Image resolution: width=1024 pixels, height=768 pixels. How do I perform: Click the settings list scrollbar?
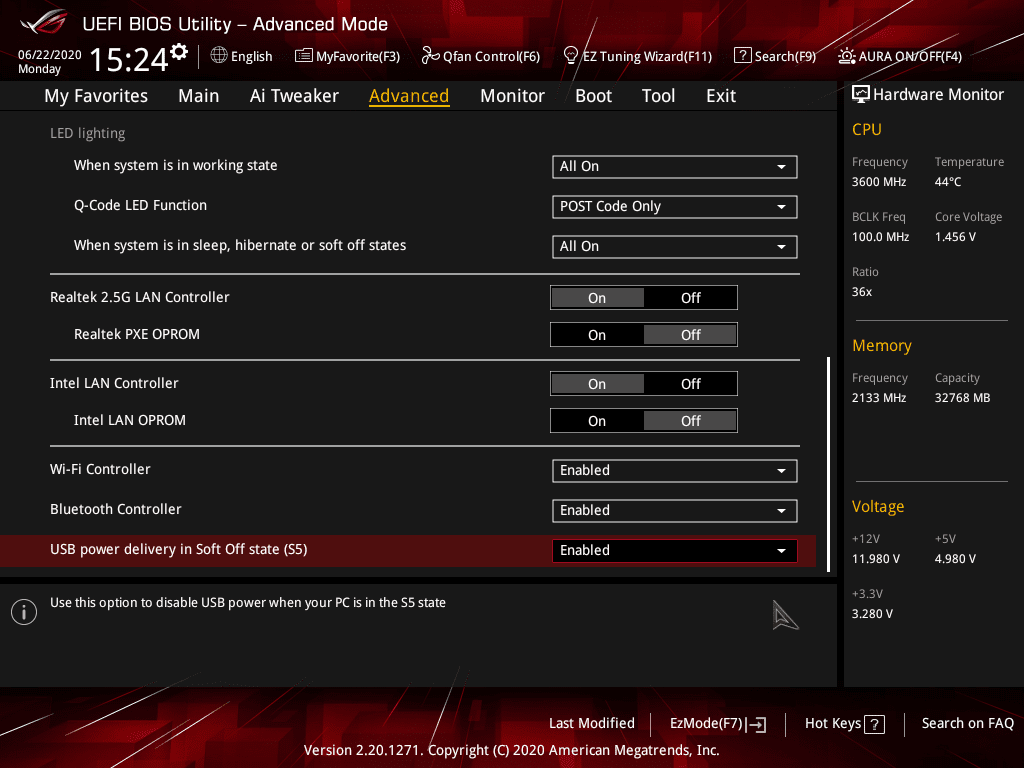(828, 464)
